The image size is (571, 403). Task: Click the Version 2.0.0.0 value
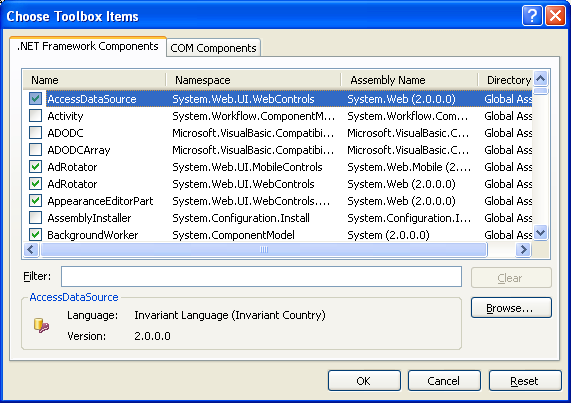[152, 336]
